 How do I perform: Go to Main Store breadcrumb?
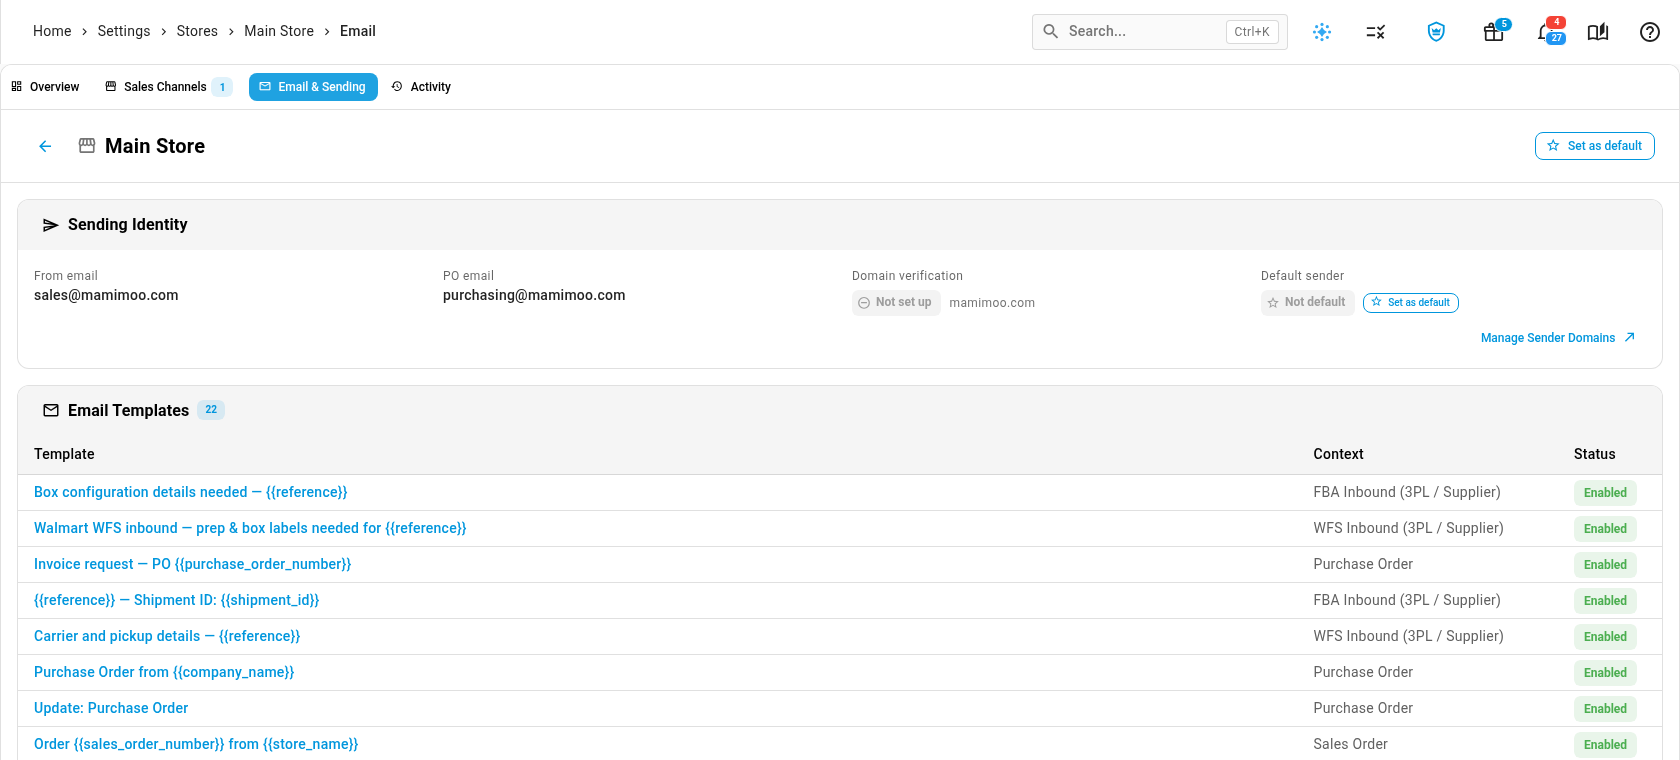(279, 31)
